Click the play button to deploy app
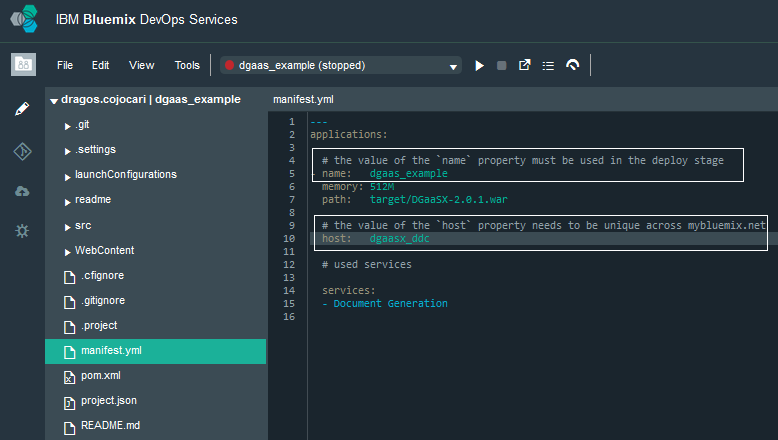Image resolution: width=778 pixels, height=440 pixels. [x=479, y=65]
